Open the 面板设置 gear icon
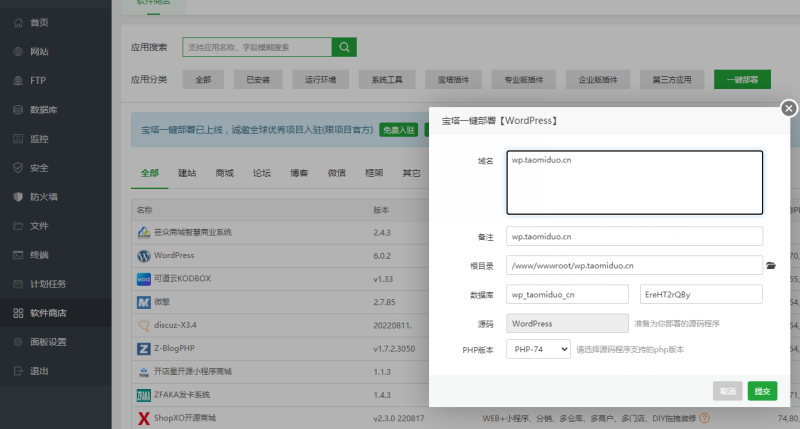Screen dimensions: 800x429 18,342
